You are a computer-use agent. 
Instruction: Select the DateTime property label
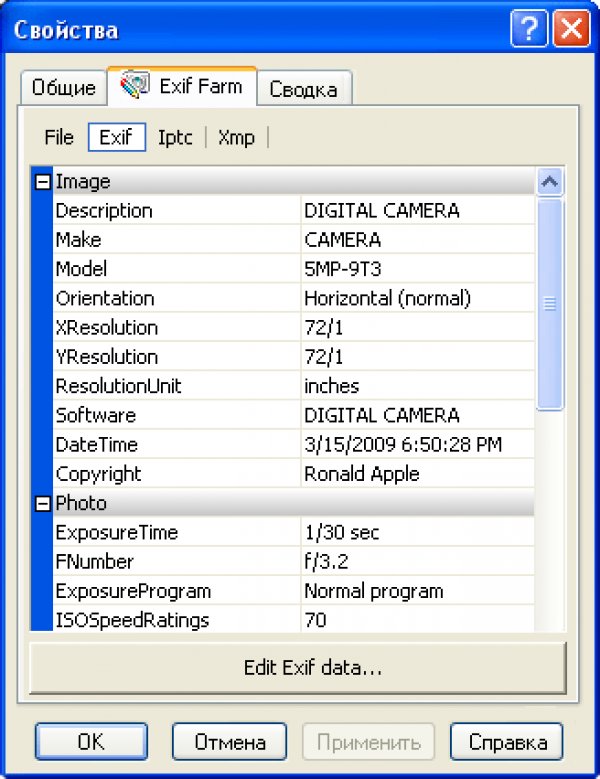click(x=97, y=445)
